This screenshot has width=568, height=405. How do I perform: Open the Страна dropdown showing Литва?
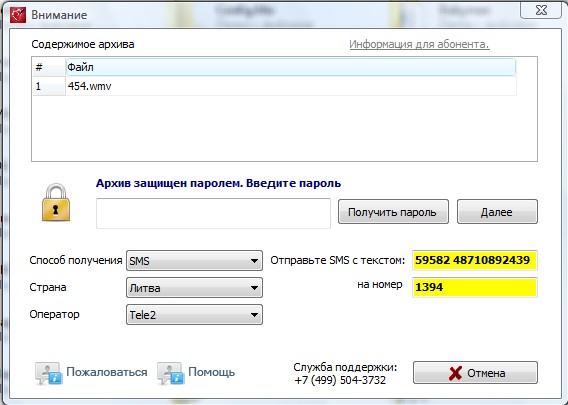tap(194, 288)
